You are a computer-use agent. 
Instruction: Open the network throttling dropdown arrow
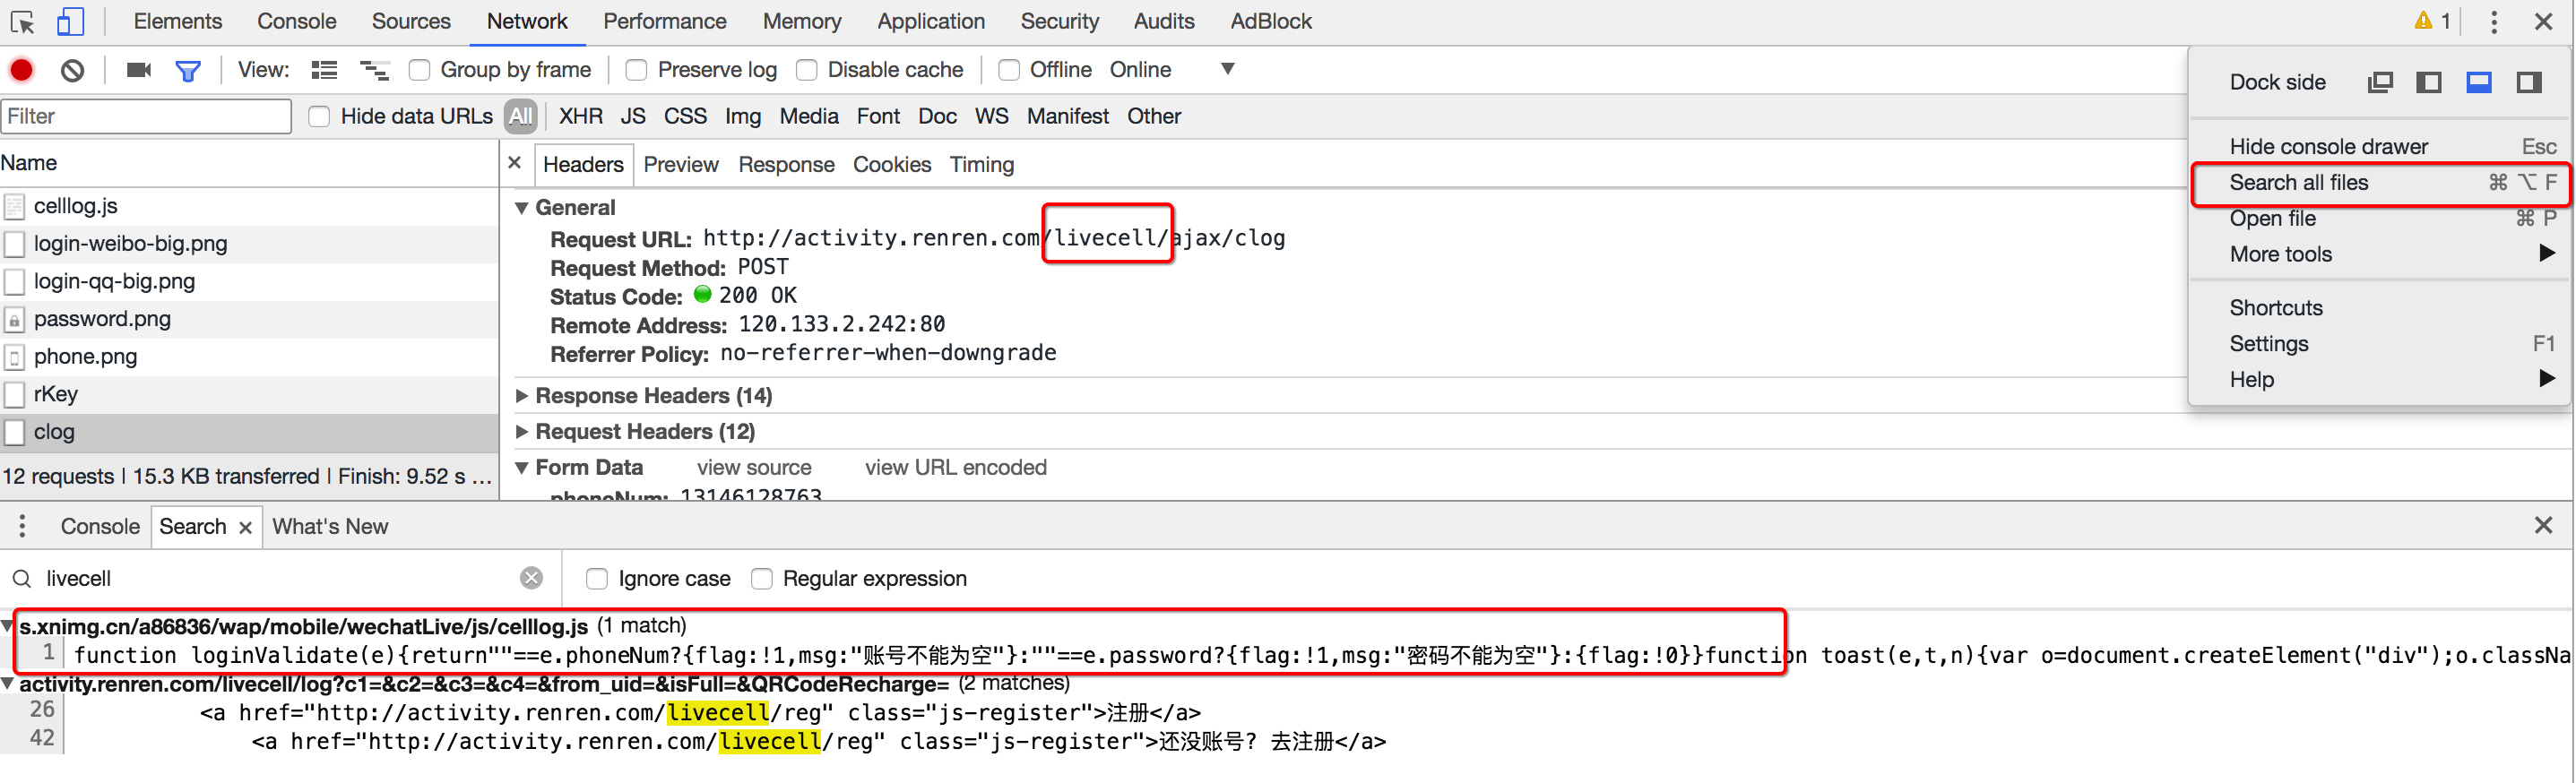pos(1227,70)
